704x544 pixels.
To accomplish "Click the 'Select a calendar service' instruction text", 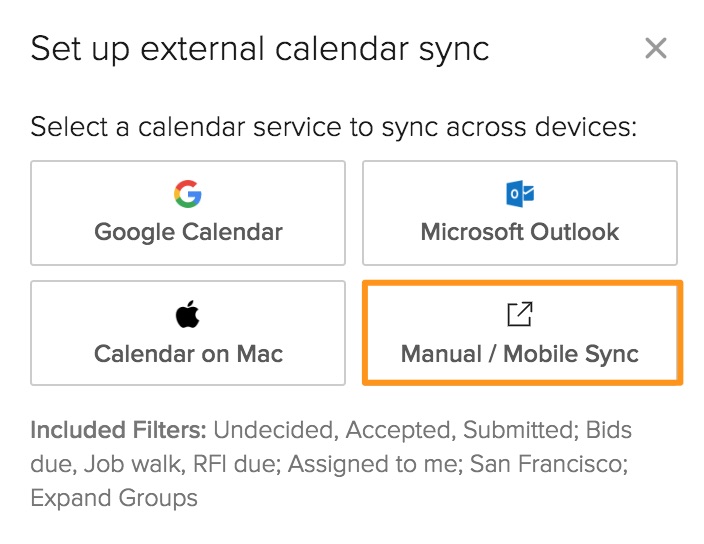I will click(x=334, y=128).
